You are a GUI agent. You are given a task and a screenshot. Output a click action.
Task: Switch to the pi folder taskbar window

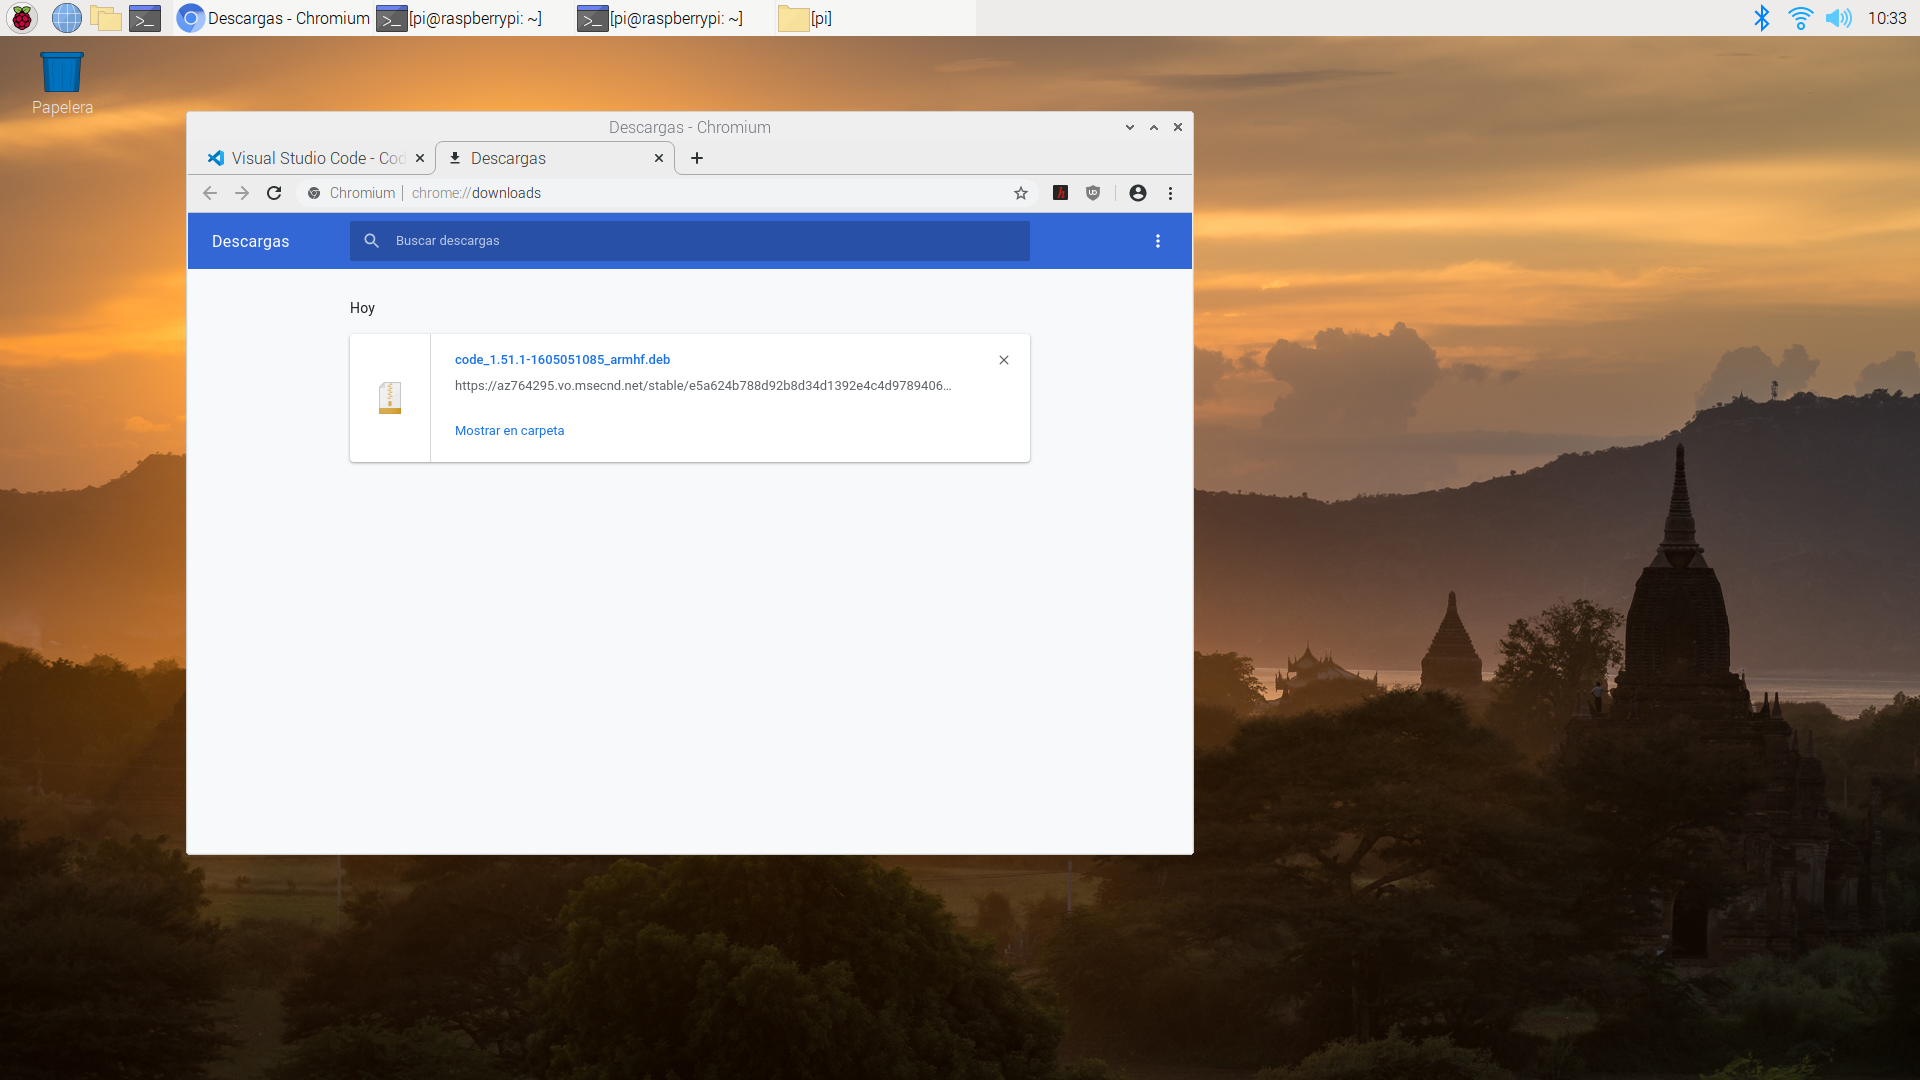tap(806, 18)
